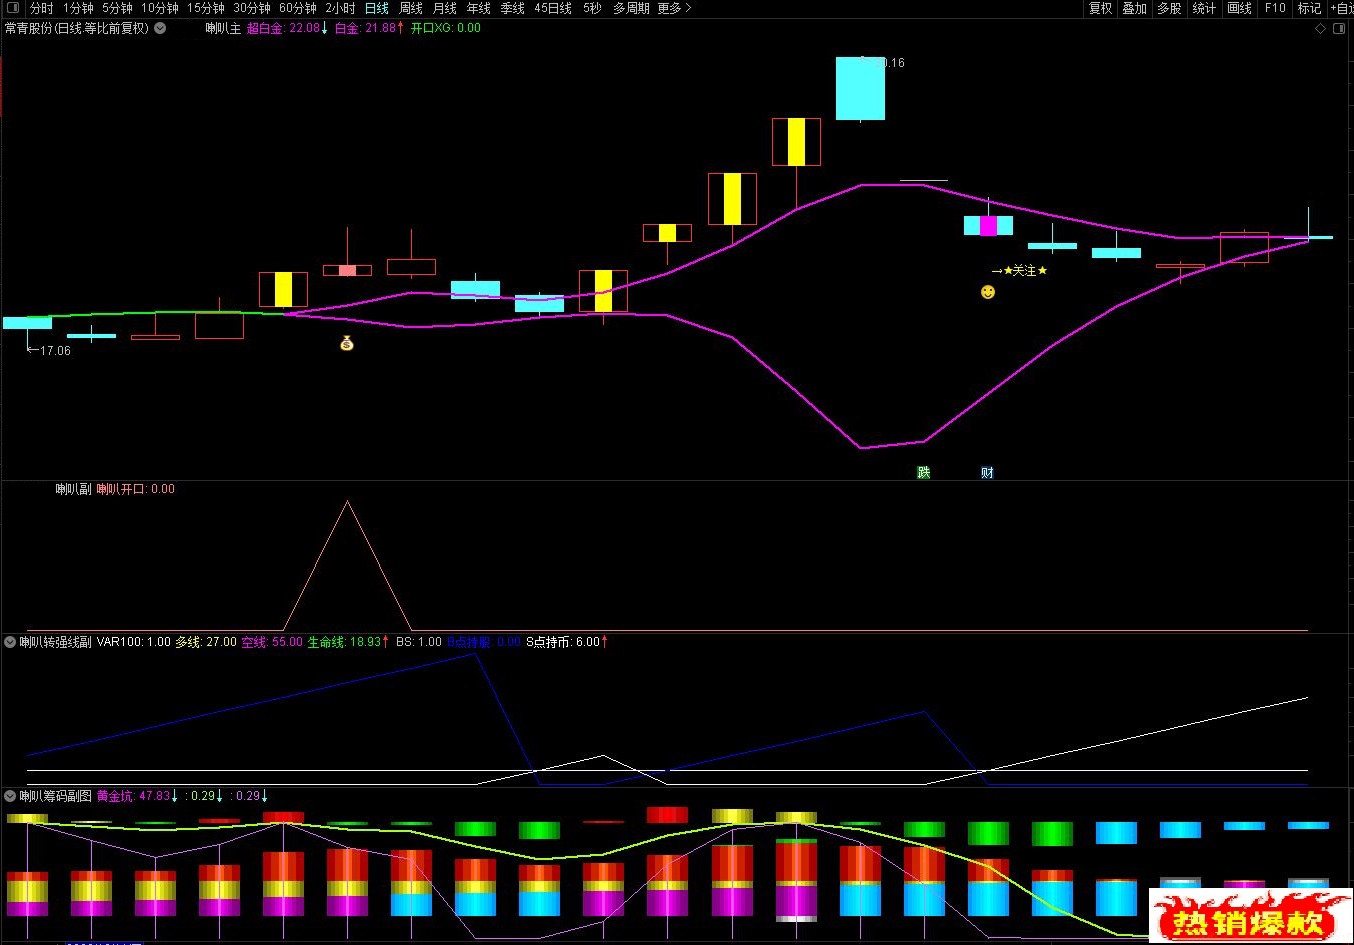Collapse the 喇叭转强线副 indicator panel
1354x945 pixels.
point(10,642)
